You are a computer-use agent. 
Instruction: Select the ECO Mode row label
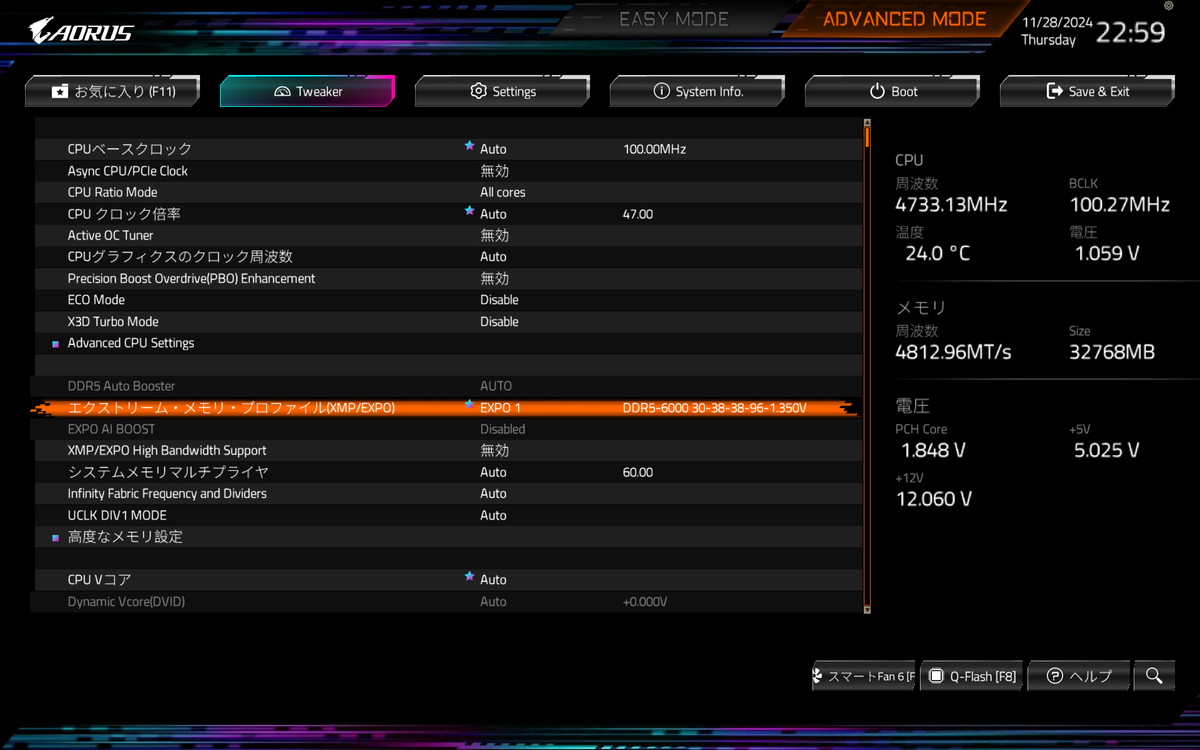tap(96, 300)
